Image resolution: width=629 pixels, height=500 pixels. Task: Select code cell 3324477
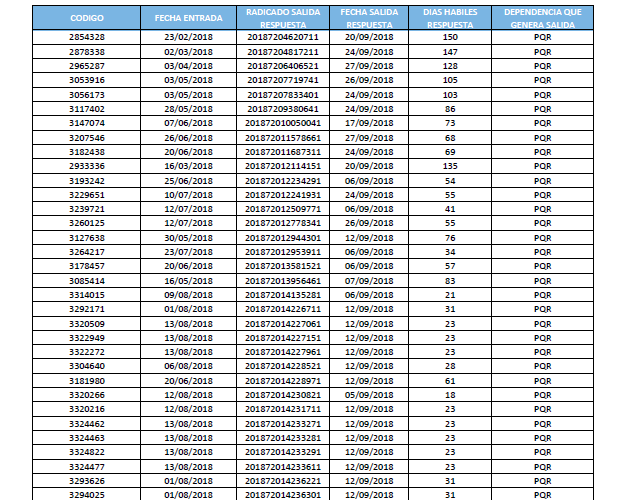(87, 467)
